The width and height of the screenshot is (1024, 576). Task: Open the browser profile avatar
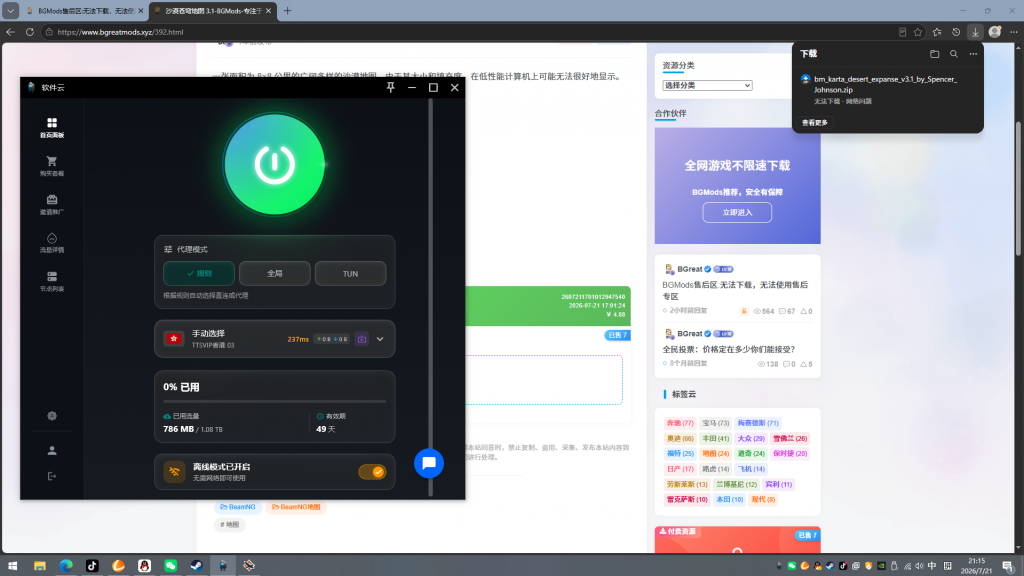pos(995,32)
